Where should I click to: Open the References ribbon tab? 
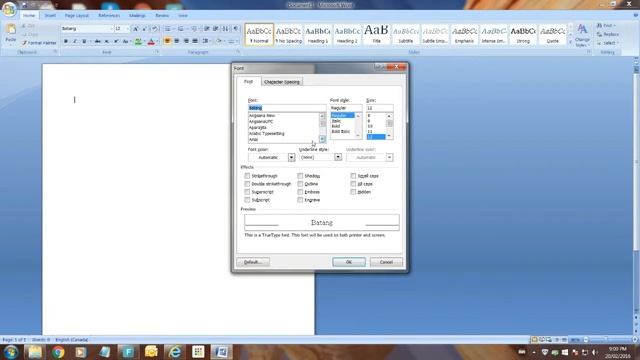[109, 16]
